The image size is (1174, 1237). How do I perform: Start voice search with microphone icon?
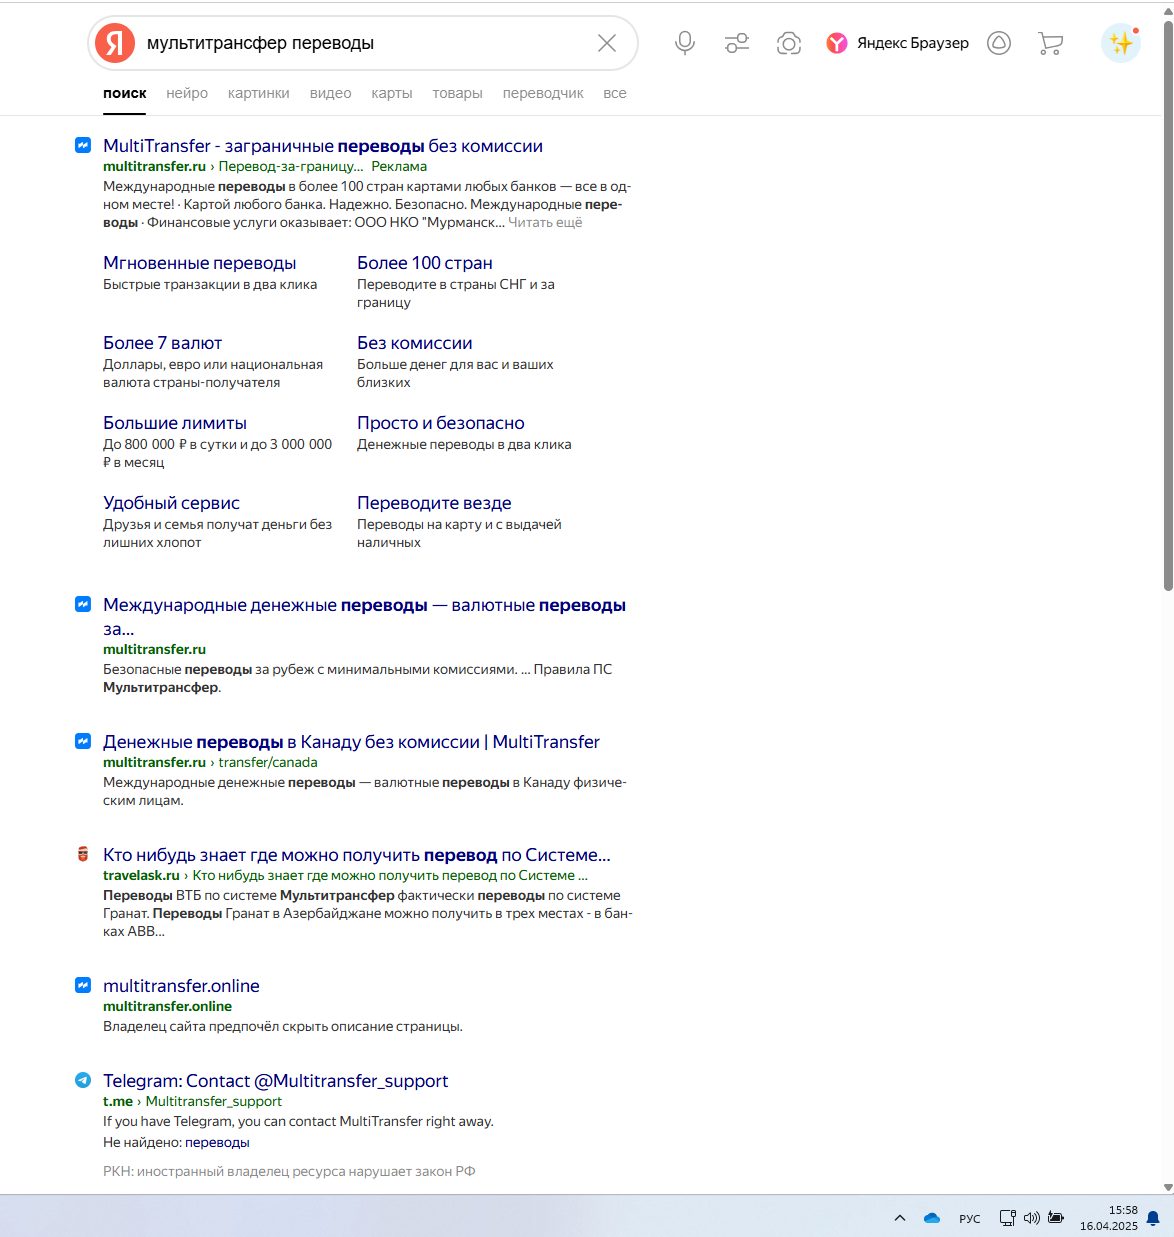685,43
